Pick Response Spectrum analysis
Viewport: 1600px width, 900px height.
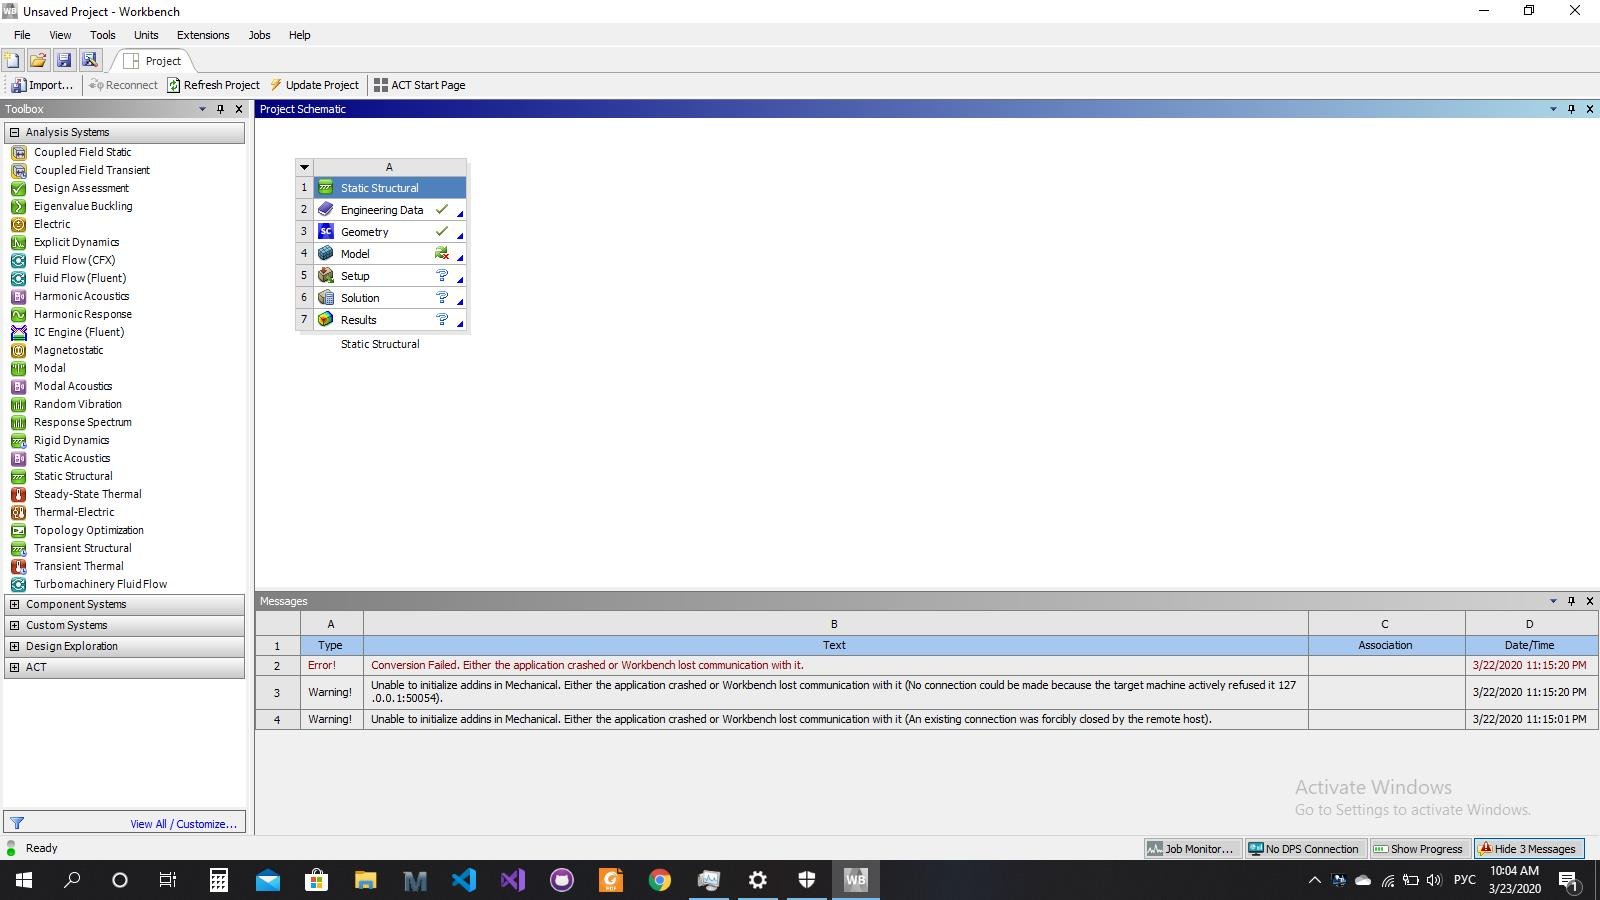pos(82,422)
